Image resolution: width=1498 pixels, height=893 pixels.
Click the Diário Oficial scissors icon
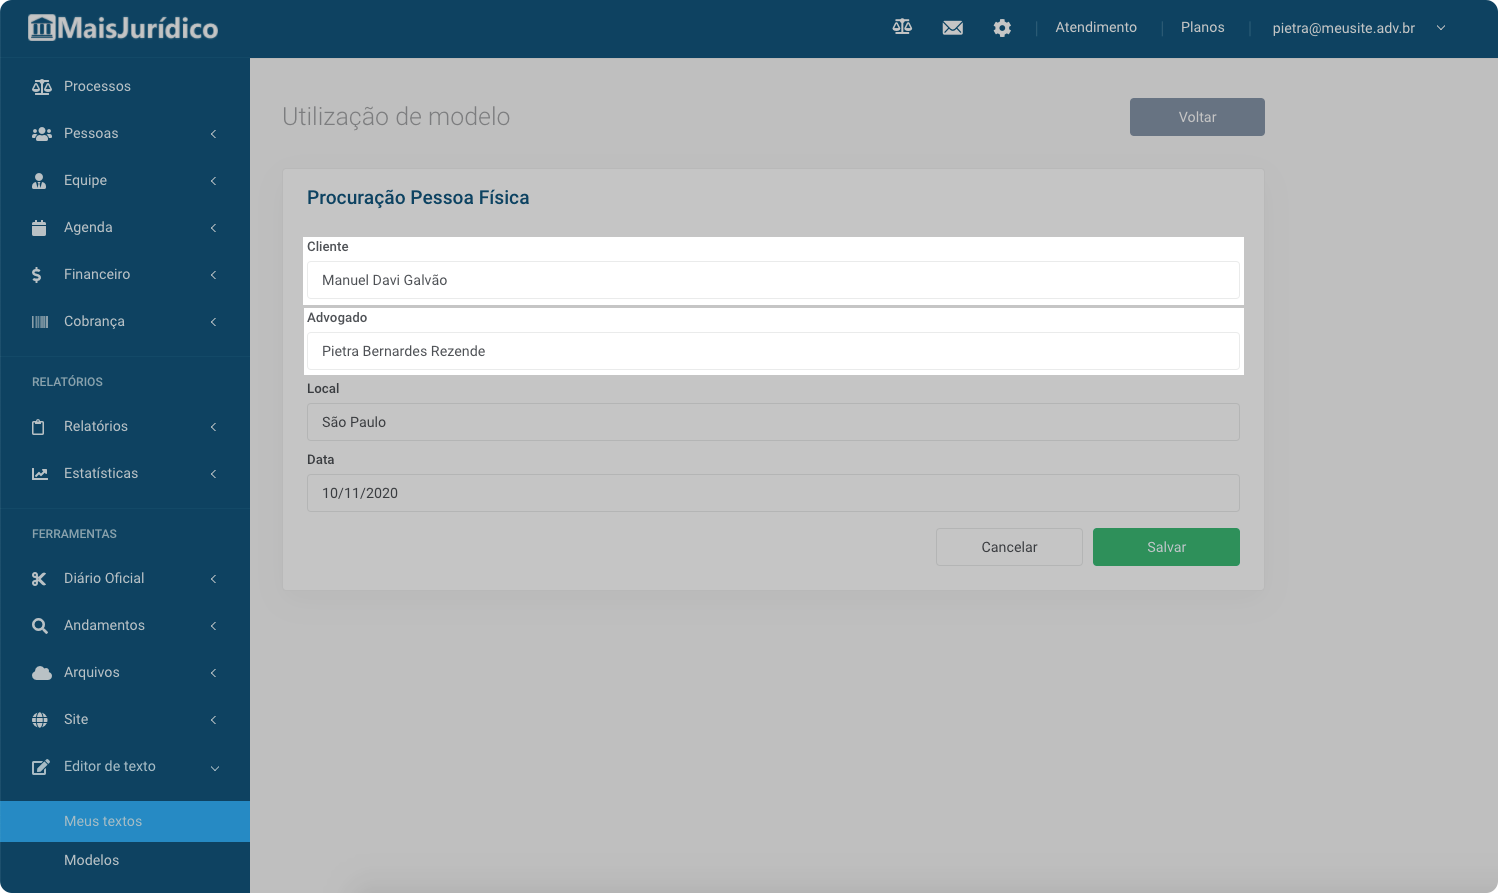(40, 579)
